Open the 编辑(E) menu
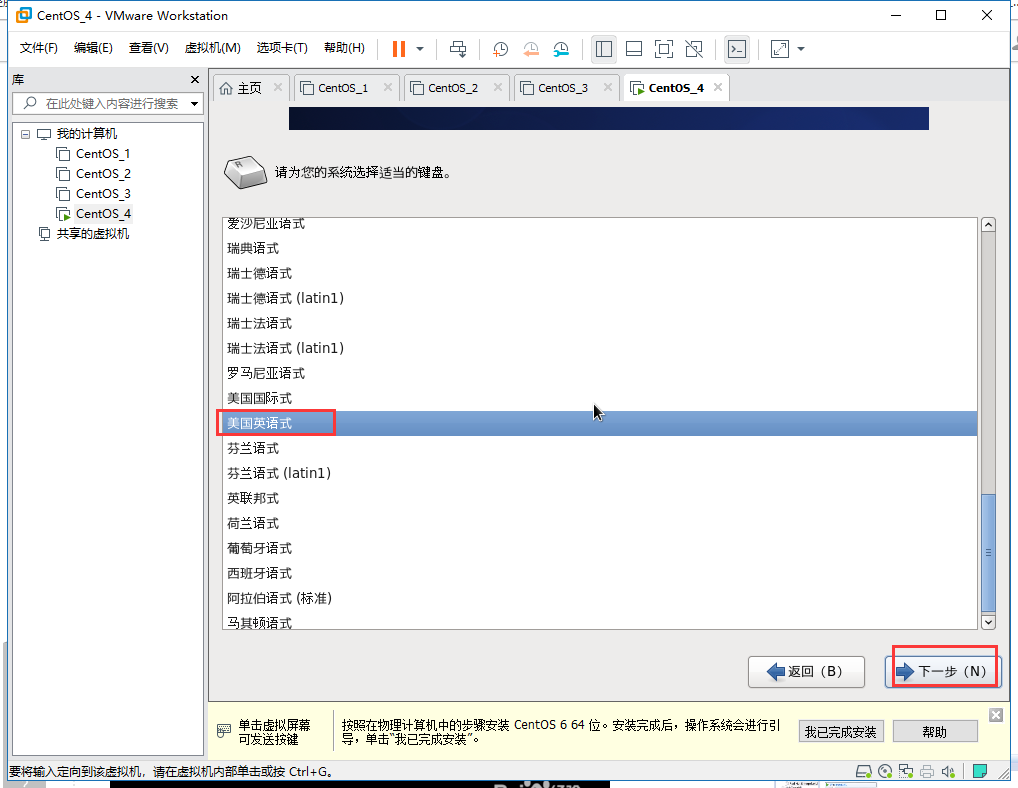This screenshot has height=788, width=1018. click(x=93, y=48)
